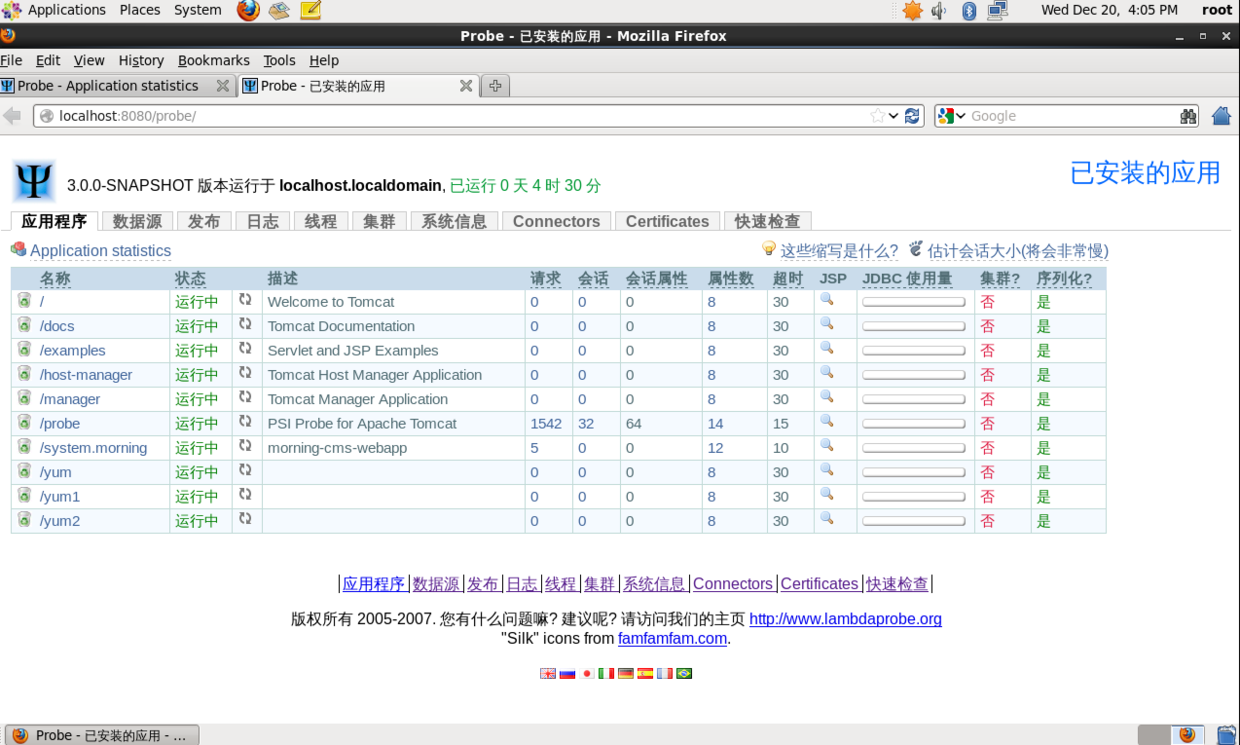Open the JSP magnifier for /examples

[x=827, y=348]
